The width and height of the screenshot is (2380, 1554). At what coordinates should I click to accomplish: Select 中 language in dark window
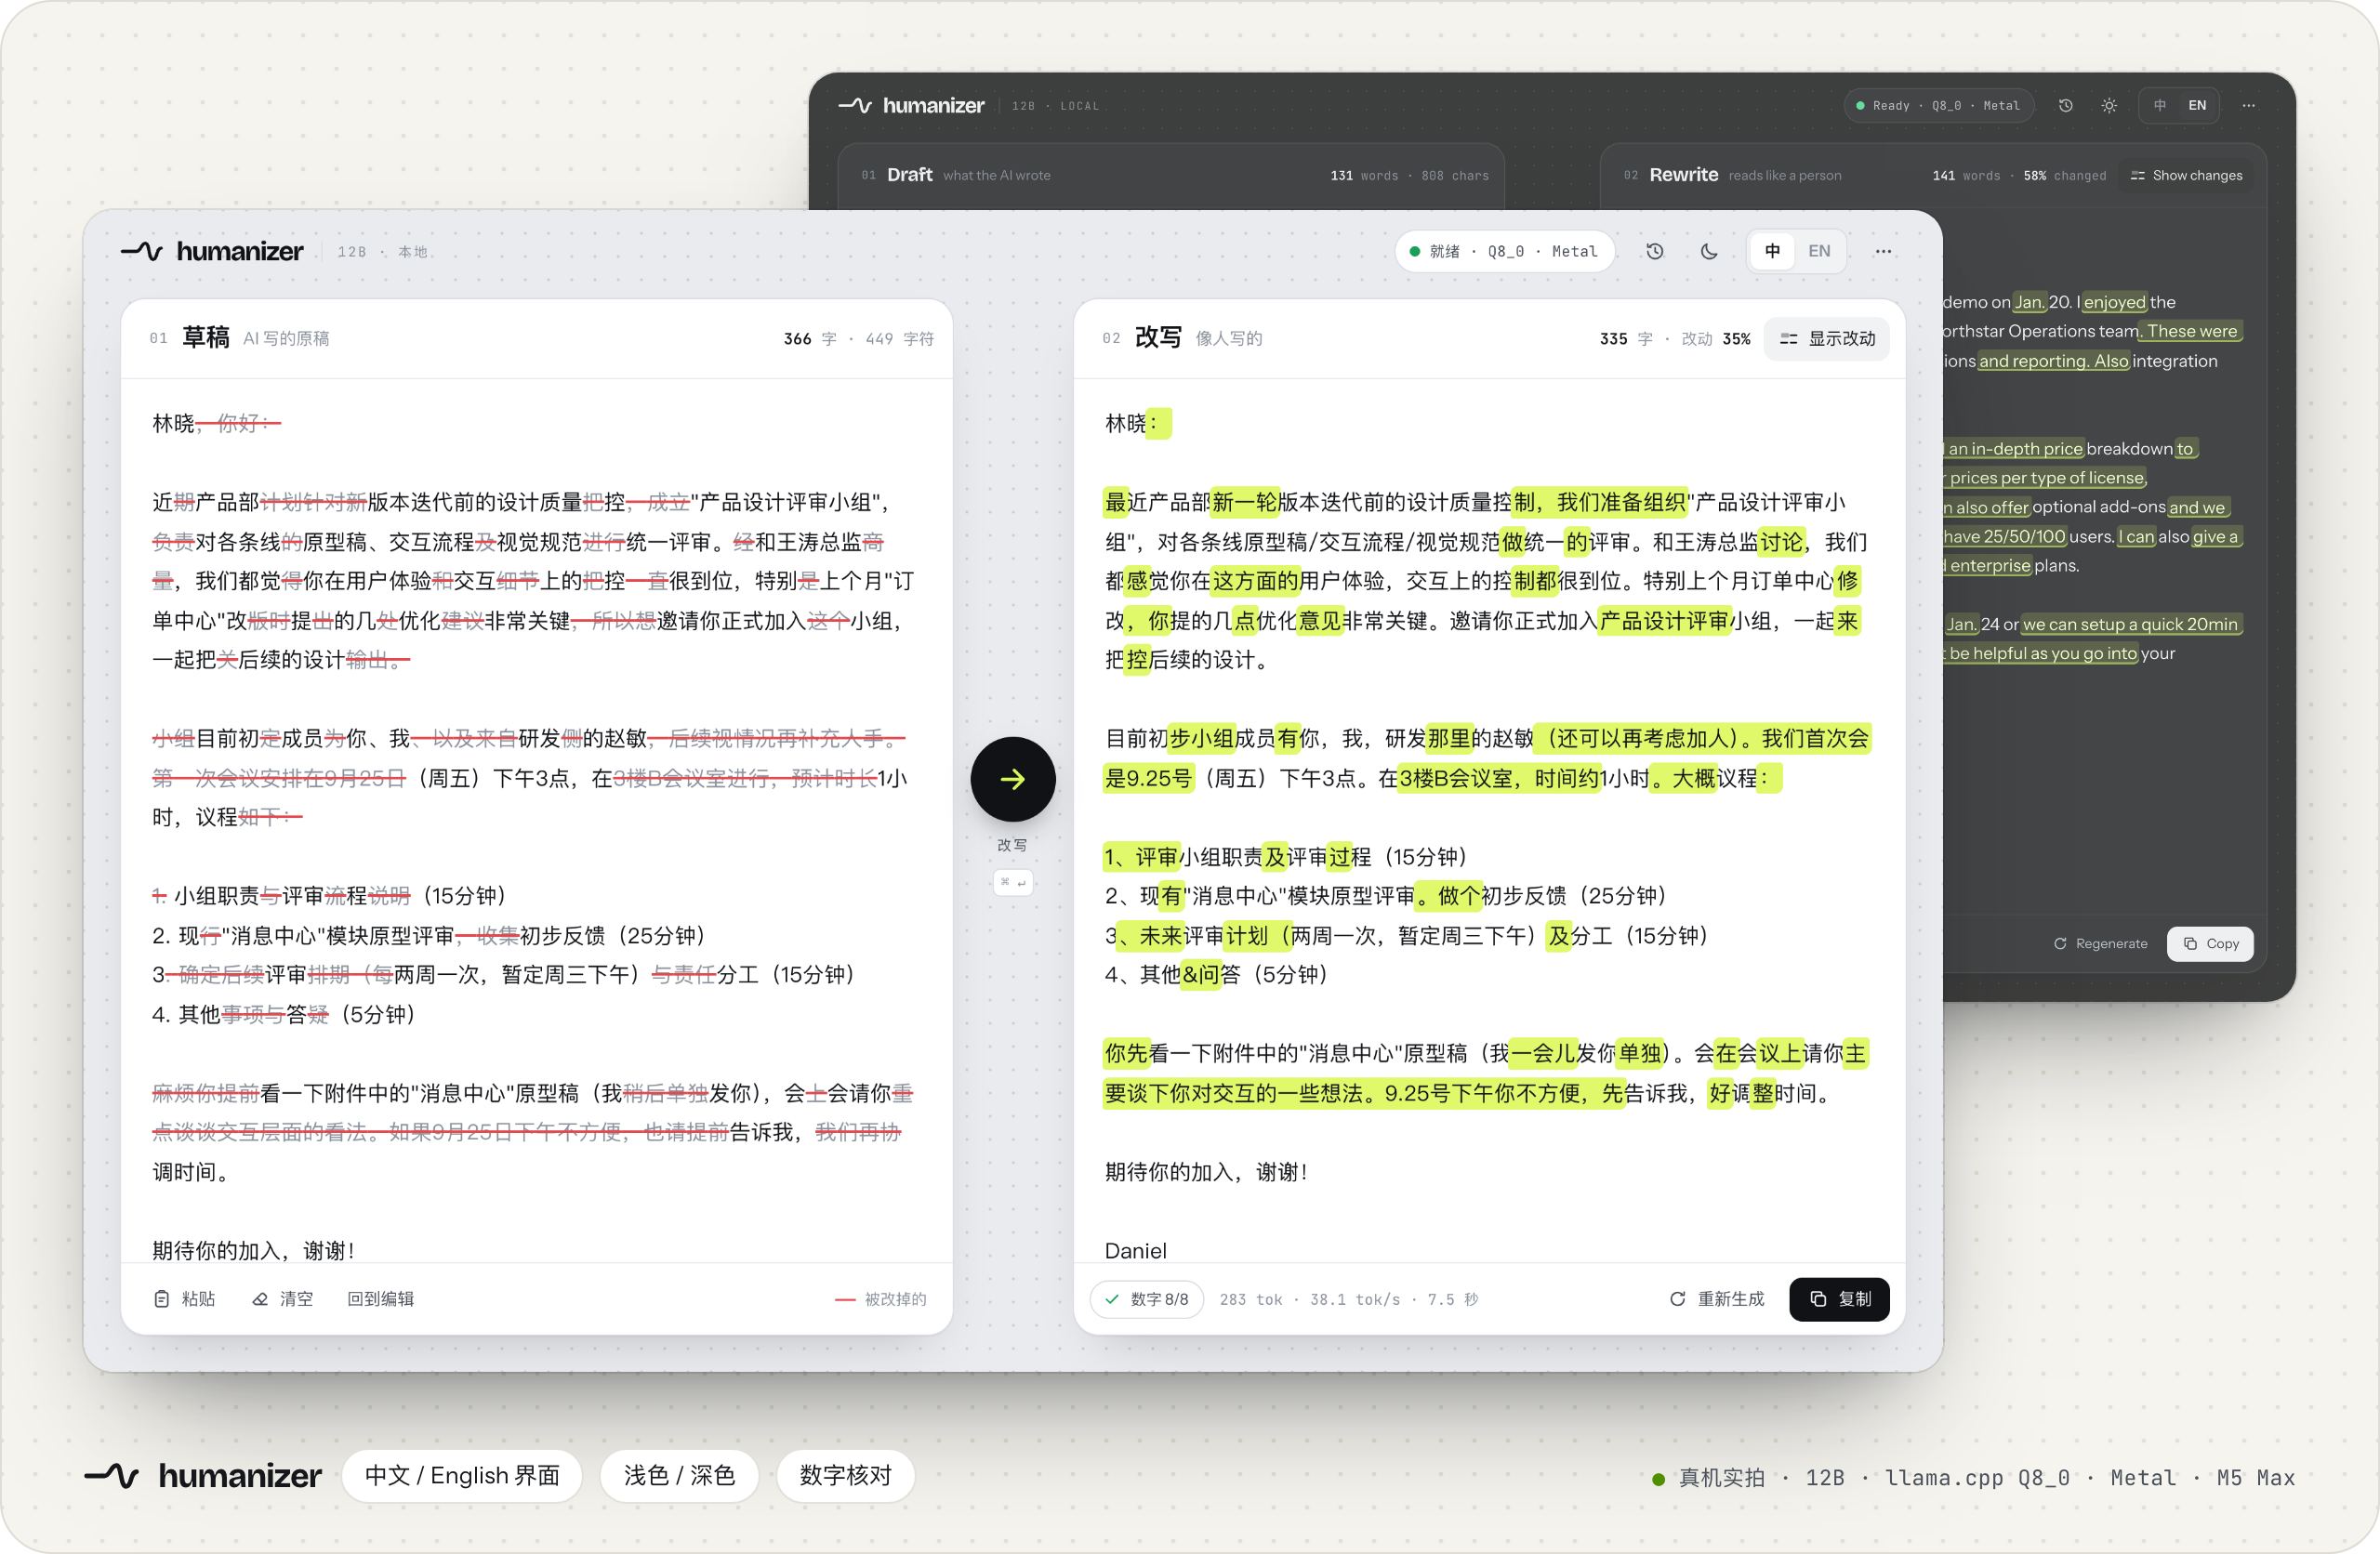click(x=2160, y=105)
